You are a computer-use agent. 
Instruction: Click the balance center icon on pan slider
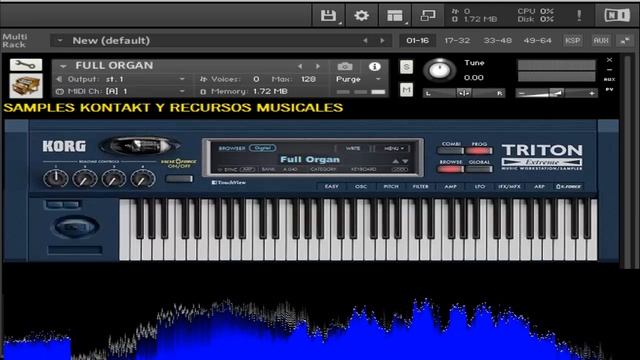463,93
